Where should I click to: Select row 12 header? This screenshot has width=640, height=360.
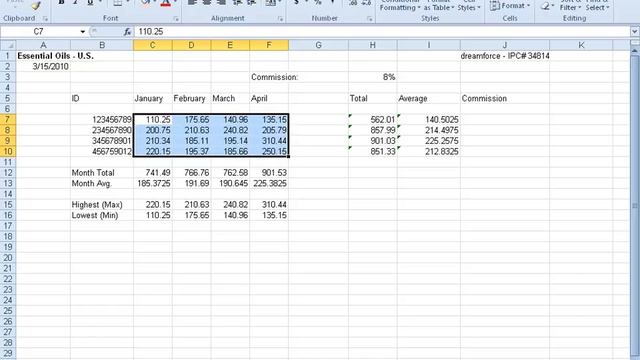[x=8, y=173]
